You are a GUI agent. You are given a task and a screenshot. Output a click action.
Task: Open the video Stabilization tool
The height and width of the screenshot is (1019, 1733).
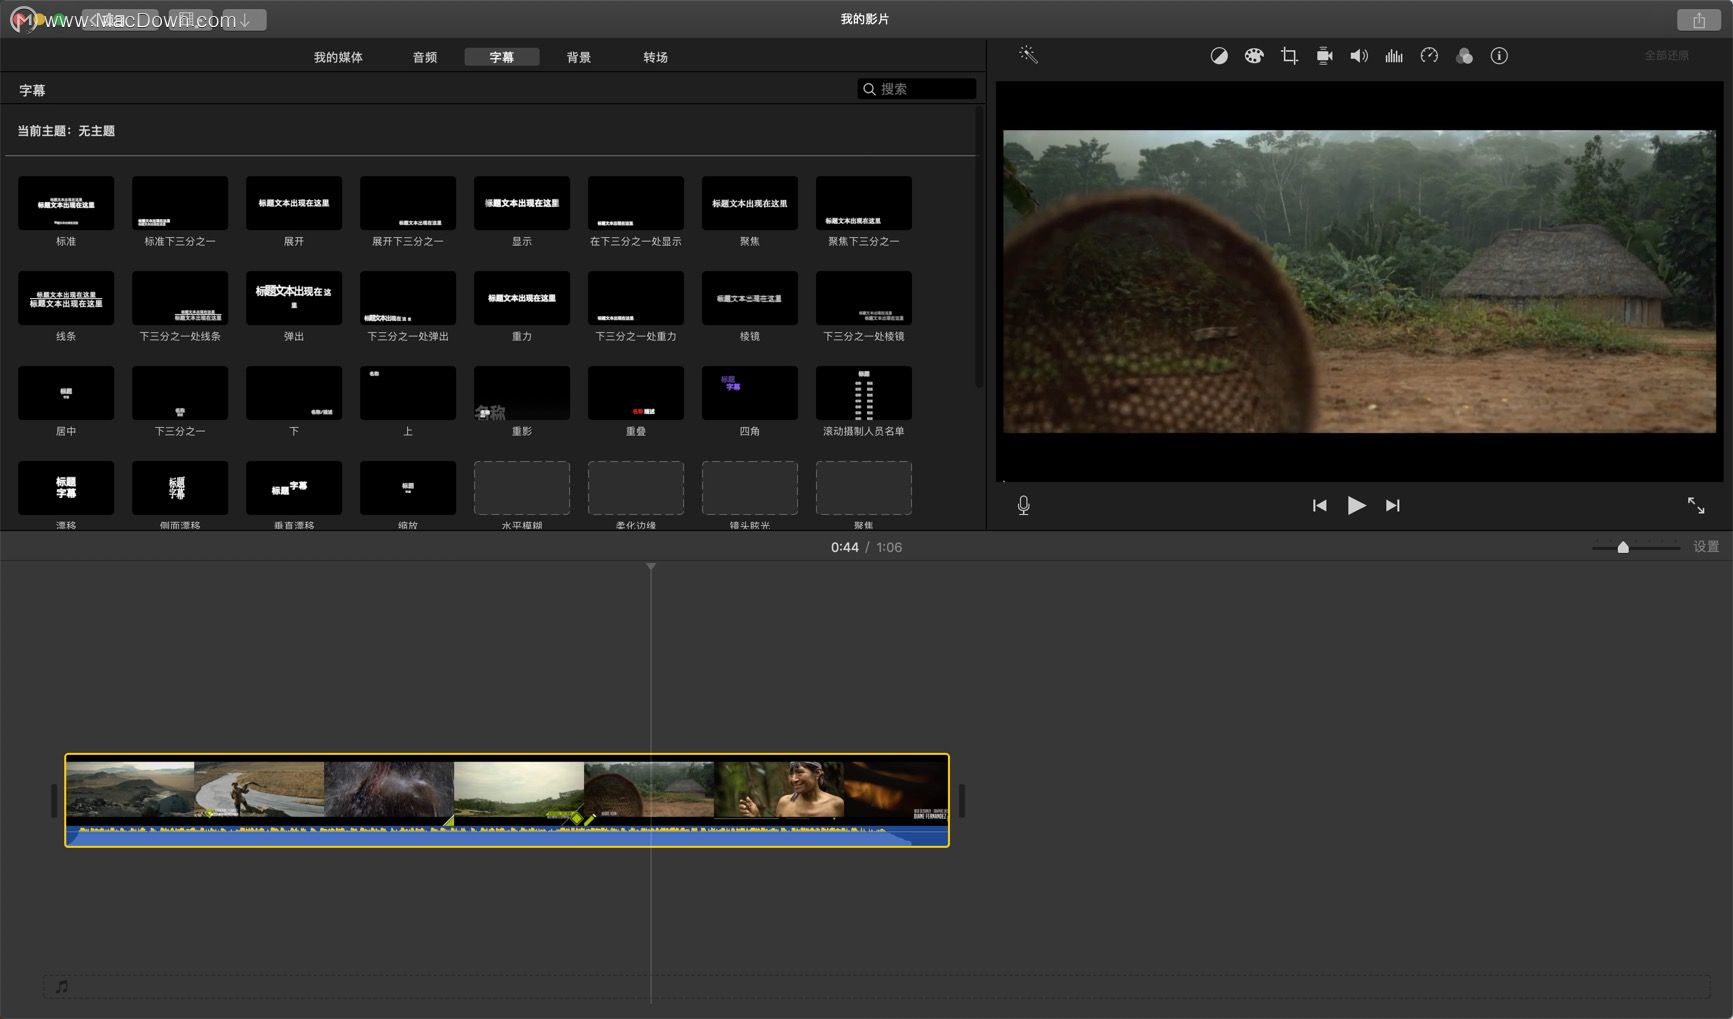coord(1324,55)
